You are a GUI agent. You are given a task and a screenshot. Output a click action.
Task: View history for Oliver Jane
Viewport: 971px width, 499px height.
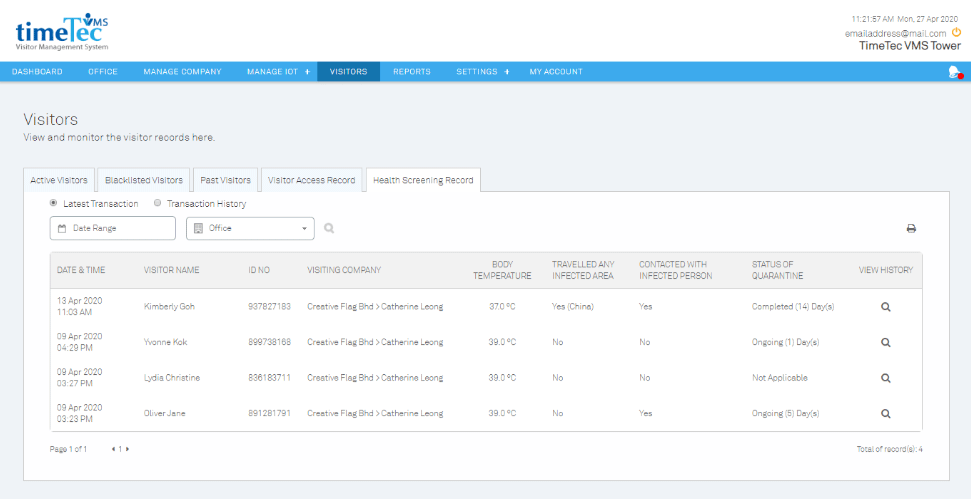click(x=886, y=414)
